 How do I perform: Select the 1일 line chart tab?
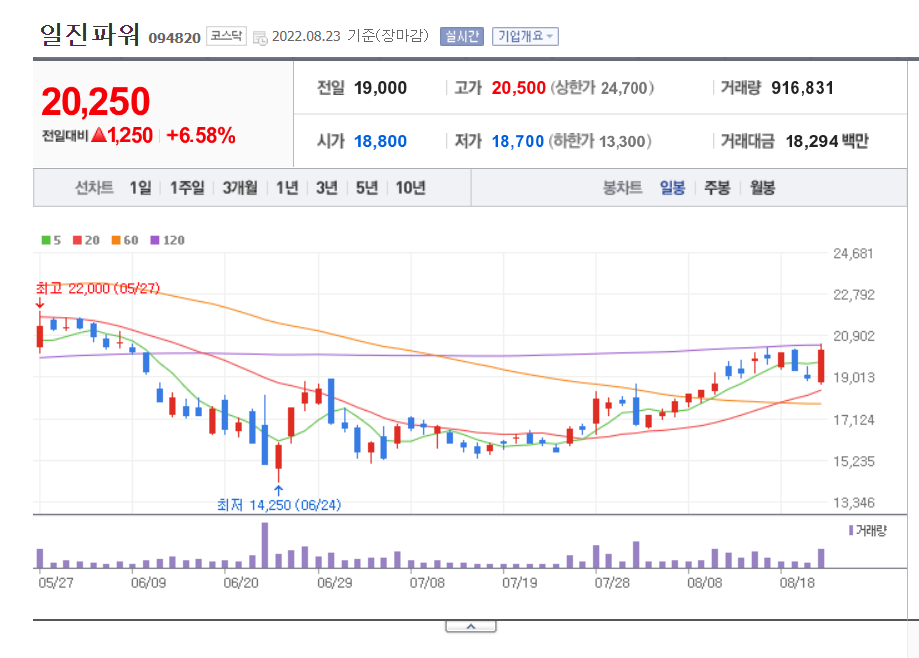(141, 188)
